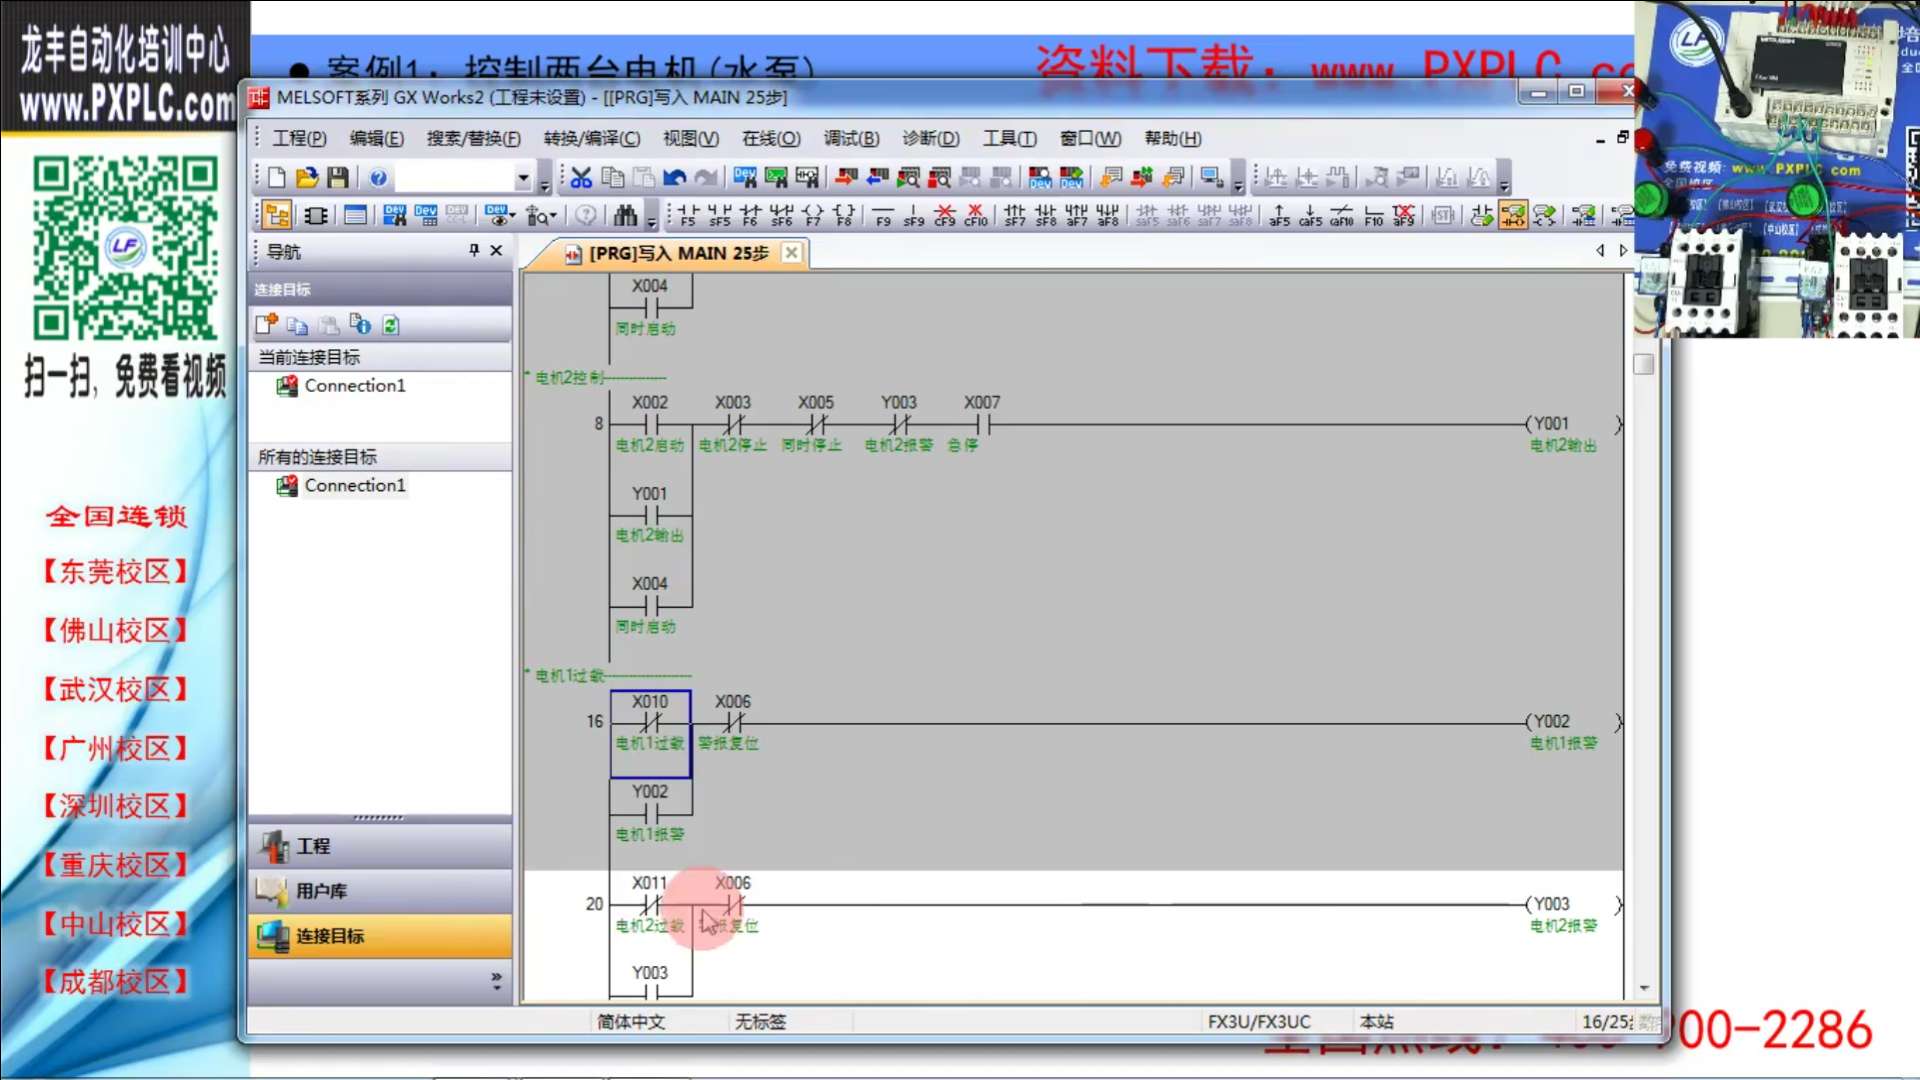Open the 工程(P) menu
This screenshot has width=1920, height=1080.
299,139
